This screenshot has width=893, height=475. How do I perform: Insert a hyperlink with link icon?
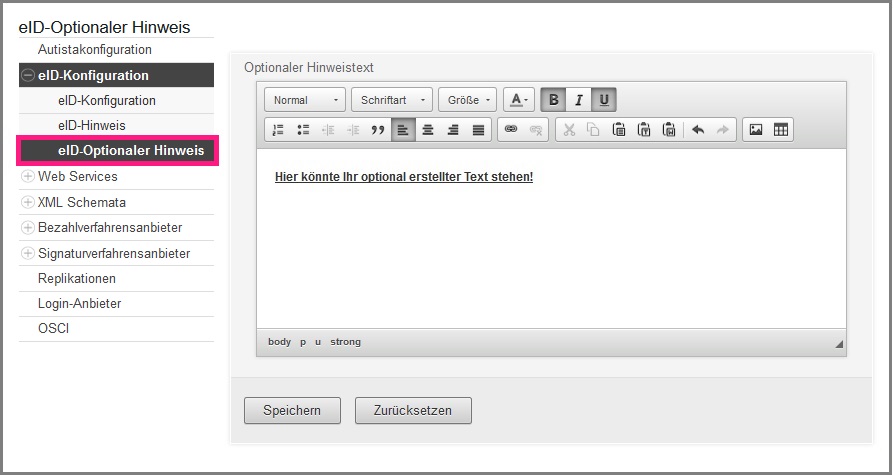[511, 130]
